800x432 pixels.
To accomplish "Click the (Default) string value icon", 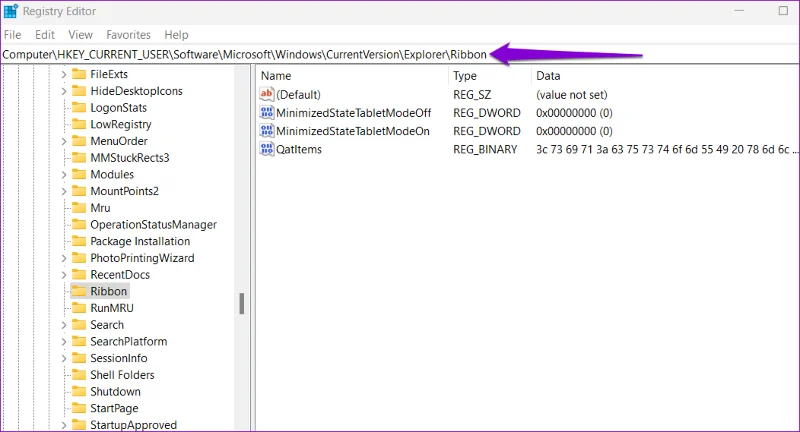I will (267, 94).
